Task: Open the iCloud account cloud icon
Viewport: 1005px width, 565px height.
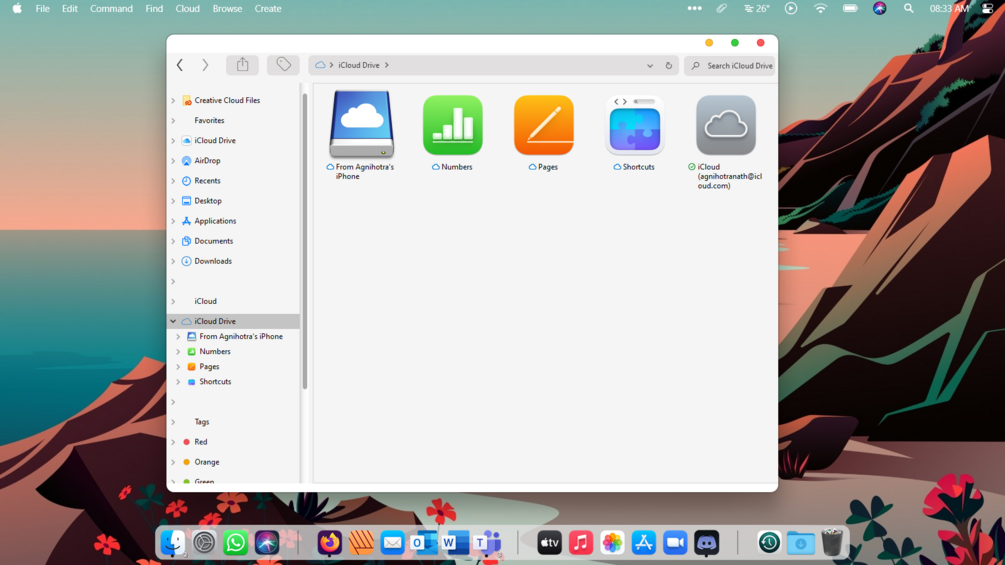Action: tap(726, 125)
